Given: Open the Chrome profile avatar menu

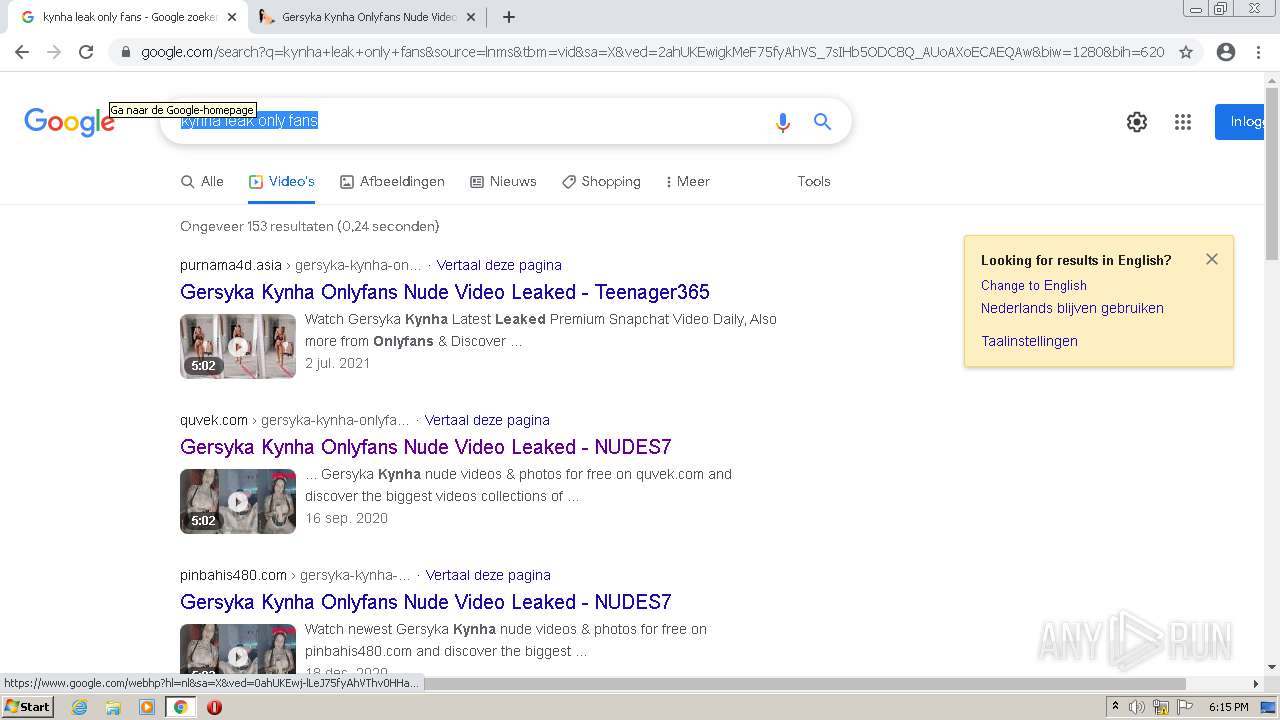Looking at the screenshot, I should pyautogui.click(x=1226, y=52).
